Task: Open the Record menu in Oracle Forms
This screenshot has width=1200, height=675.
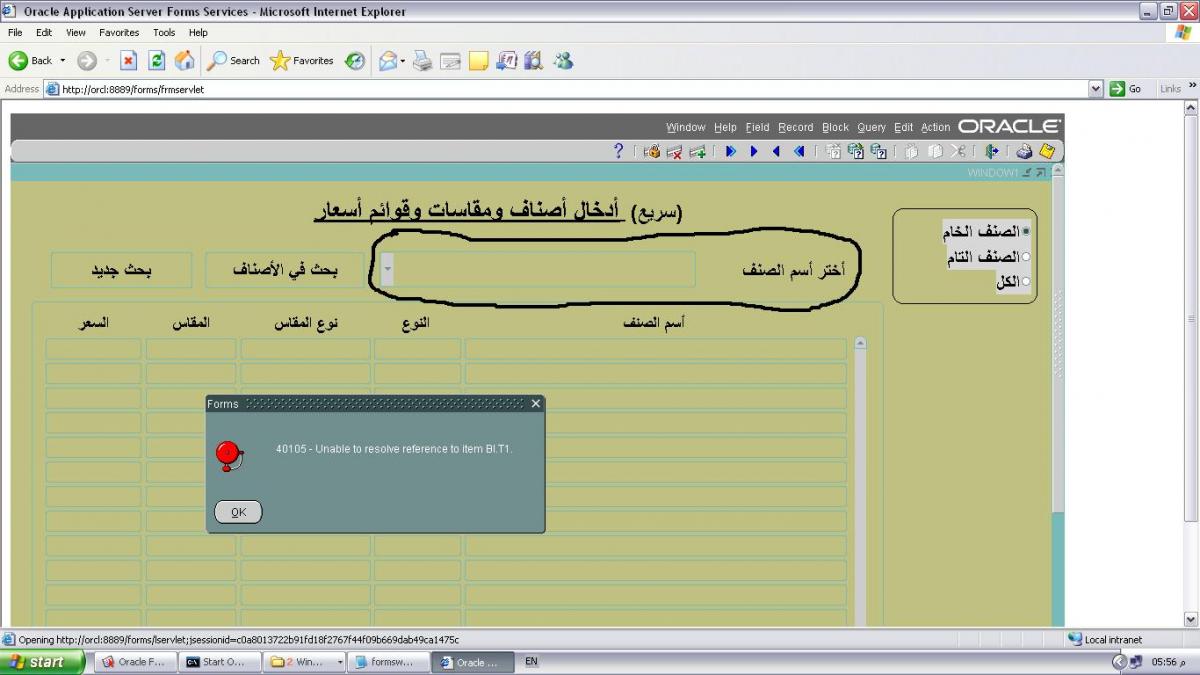Action: point(795,127)
